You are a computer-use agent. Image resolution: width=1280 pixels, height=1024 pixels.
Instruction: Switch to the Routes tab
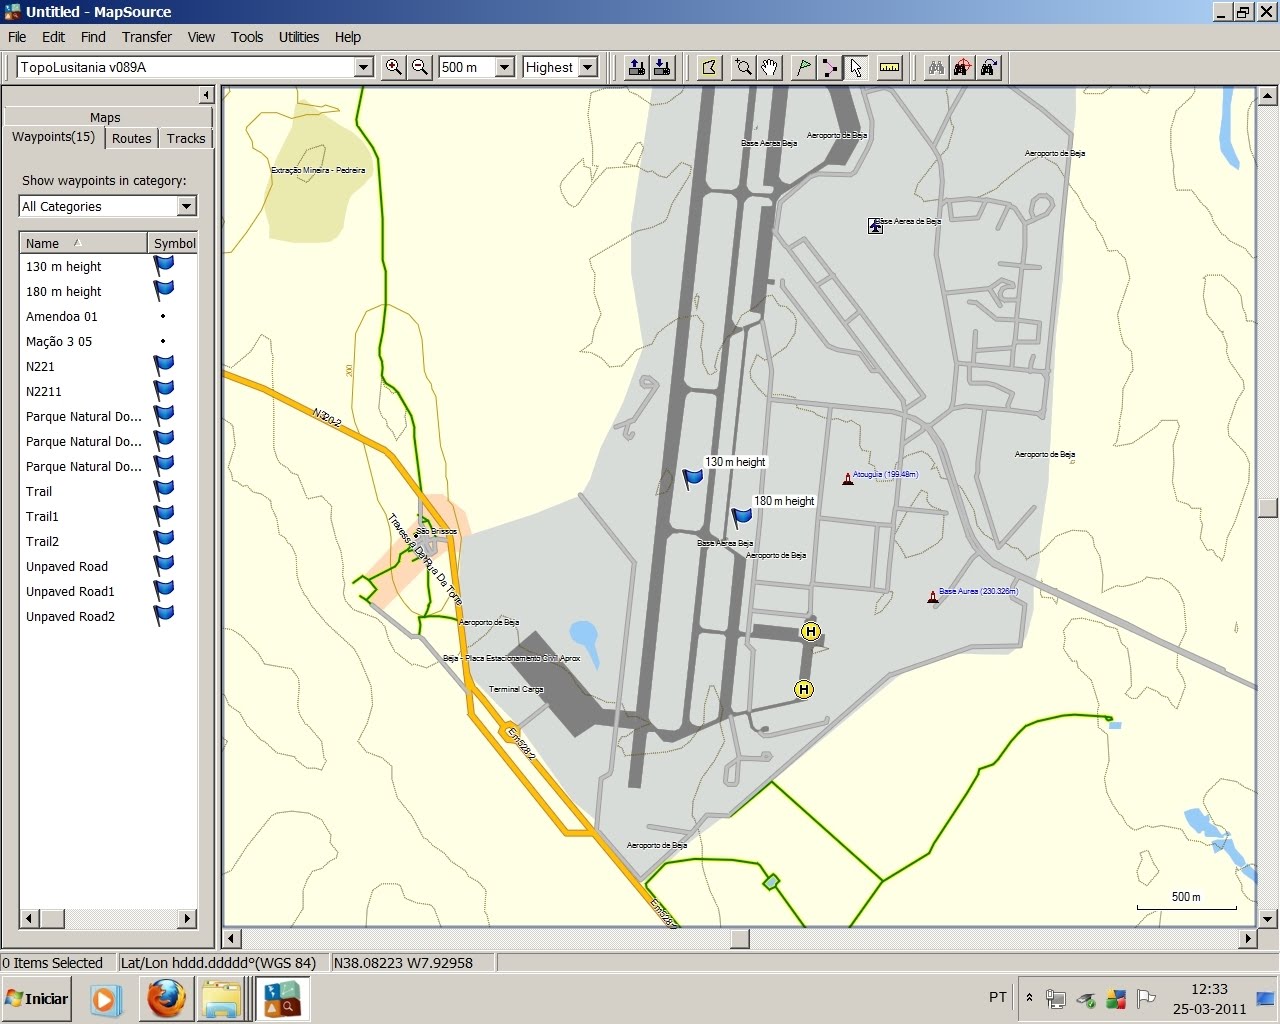[x=132, y=139]
